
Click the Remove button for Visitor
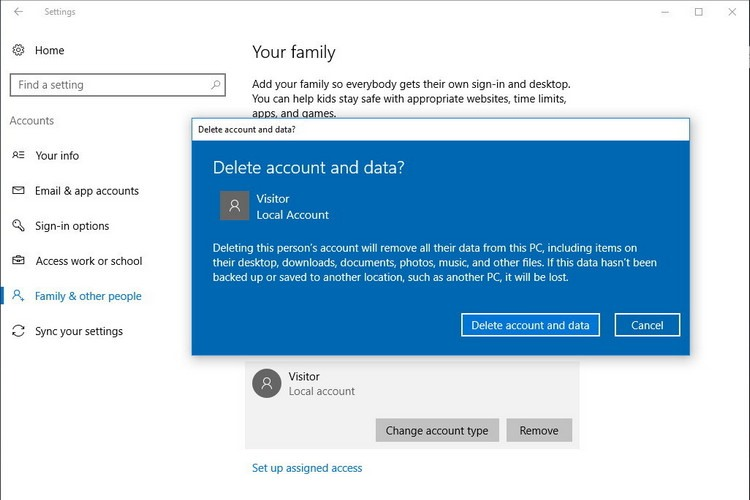tap(539, 430)
